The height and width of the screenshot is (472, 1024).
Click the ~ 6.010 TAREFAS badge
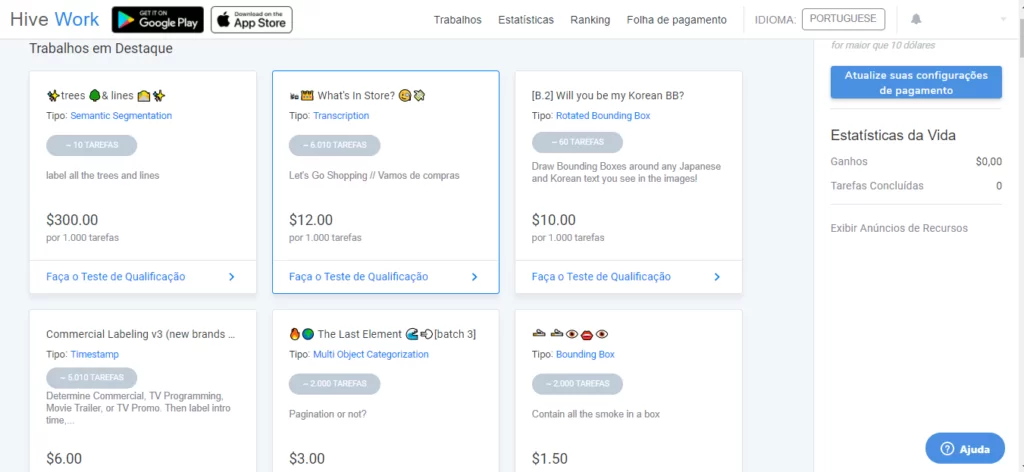click(x=334, y=145)
